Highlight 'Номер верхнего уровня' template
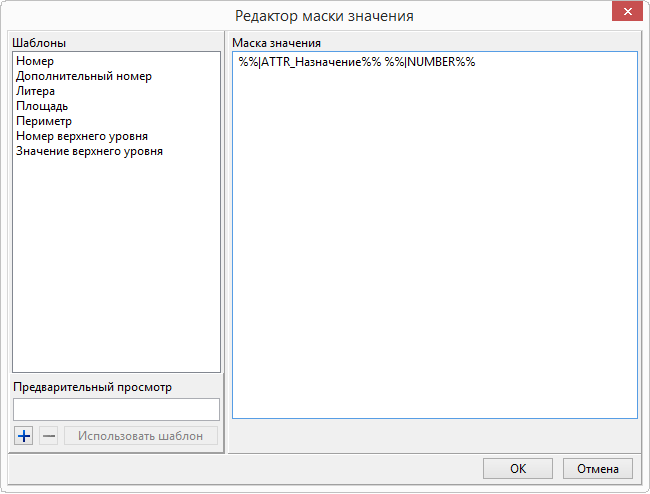This screenshot has width=650, height=494. click(x=82, y=136)
